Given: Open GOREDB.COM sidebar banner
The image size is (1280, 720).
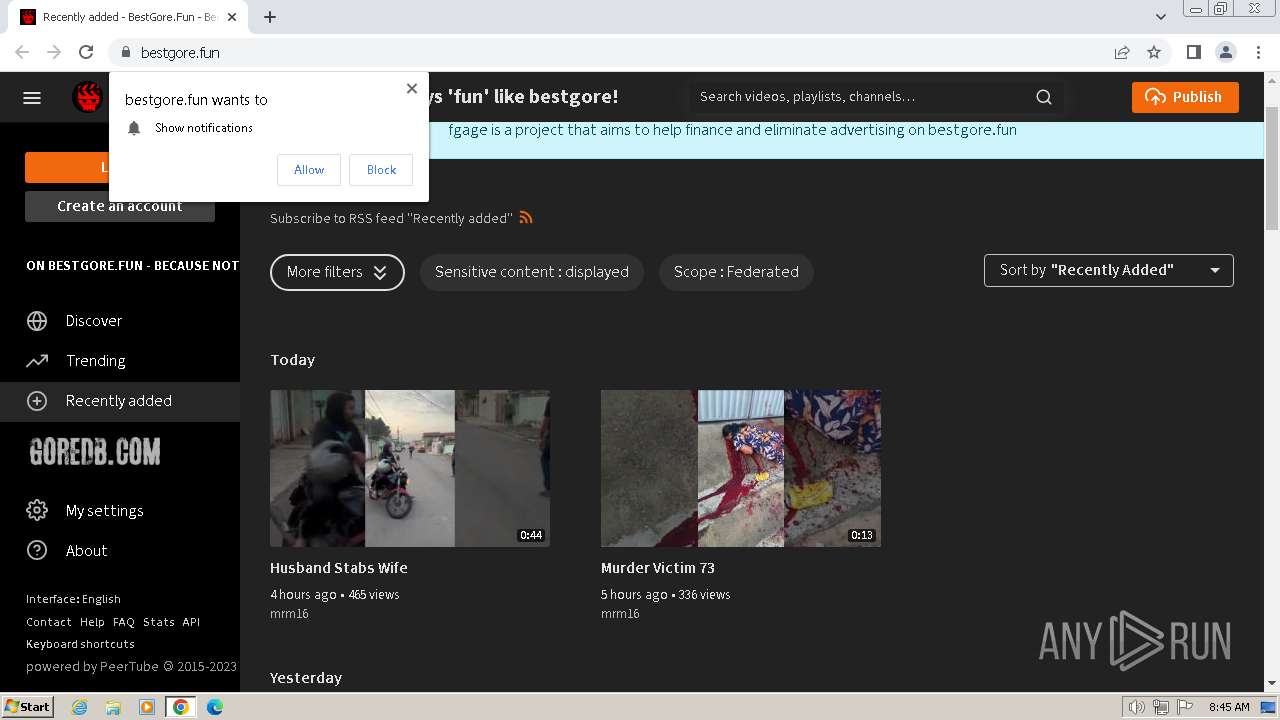Looking at the screenshot, I should pos(96,452).
